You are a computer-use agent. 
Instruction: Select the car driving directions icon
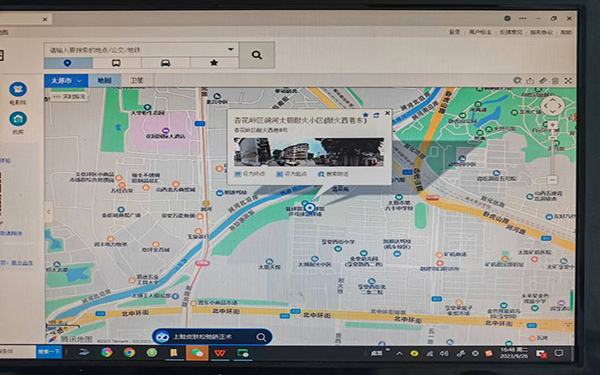point(165,63)
